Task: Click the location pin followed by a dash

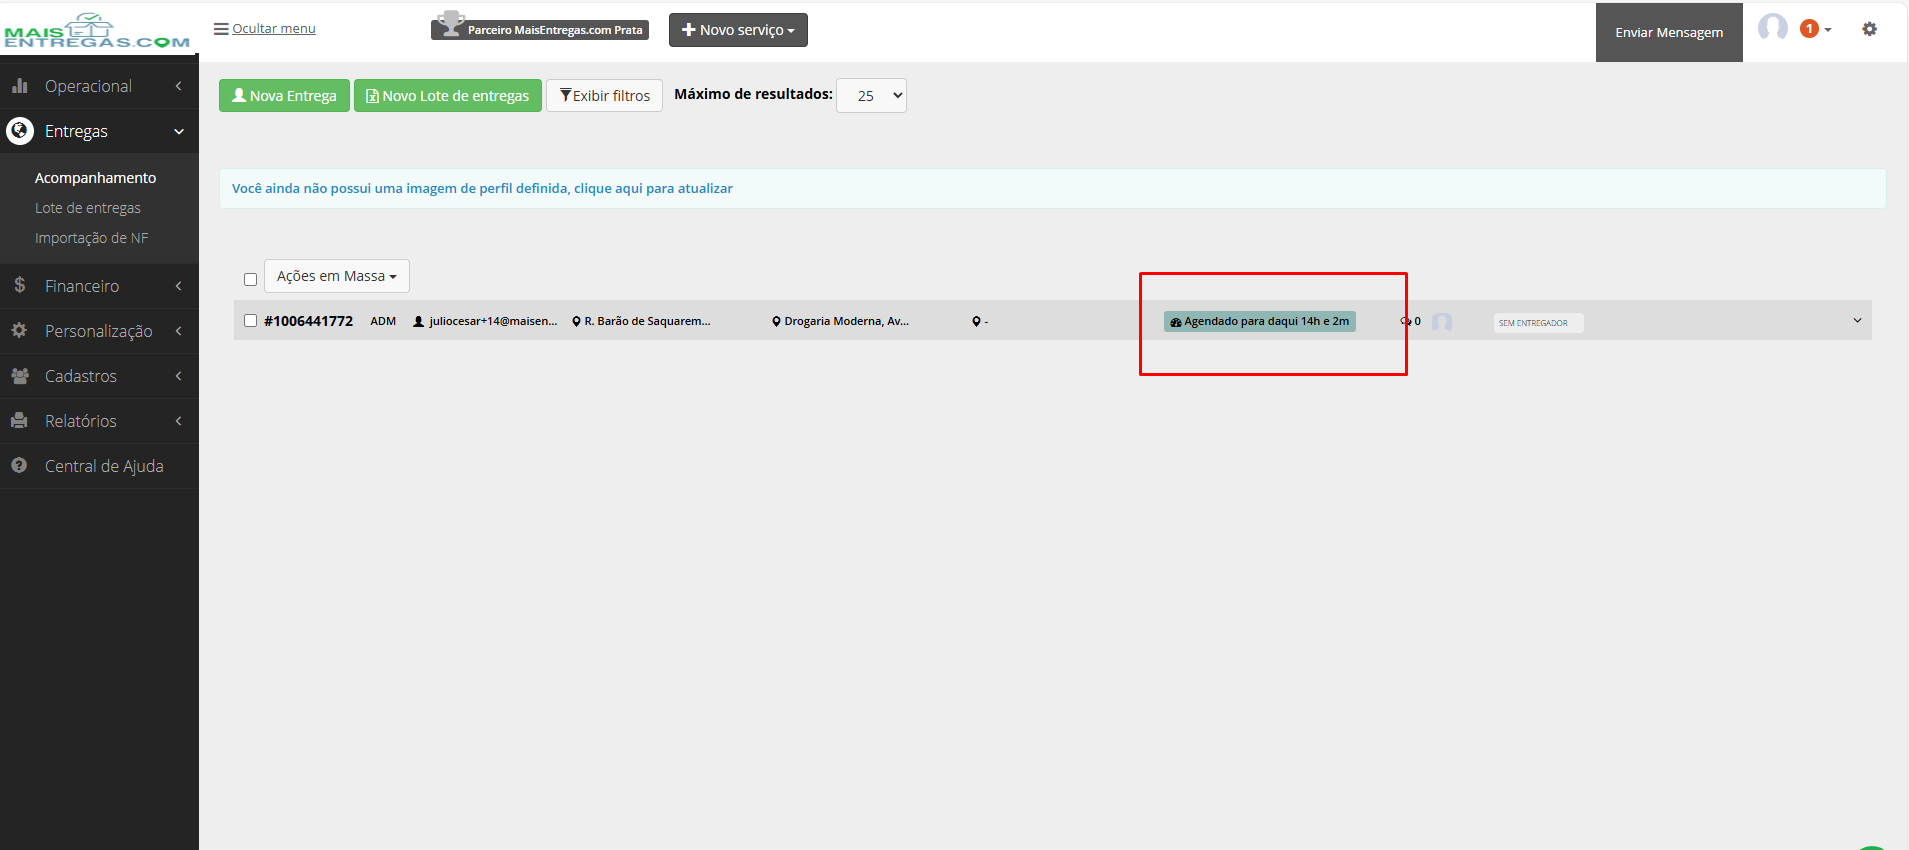Action: coord(980,321)
